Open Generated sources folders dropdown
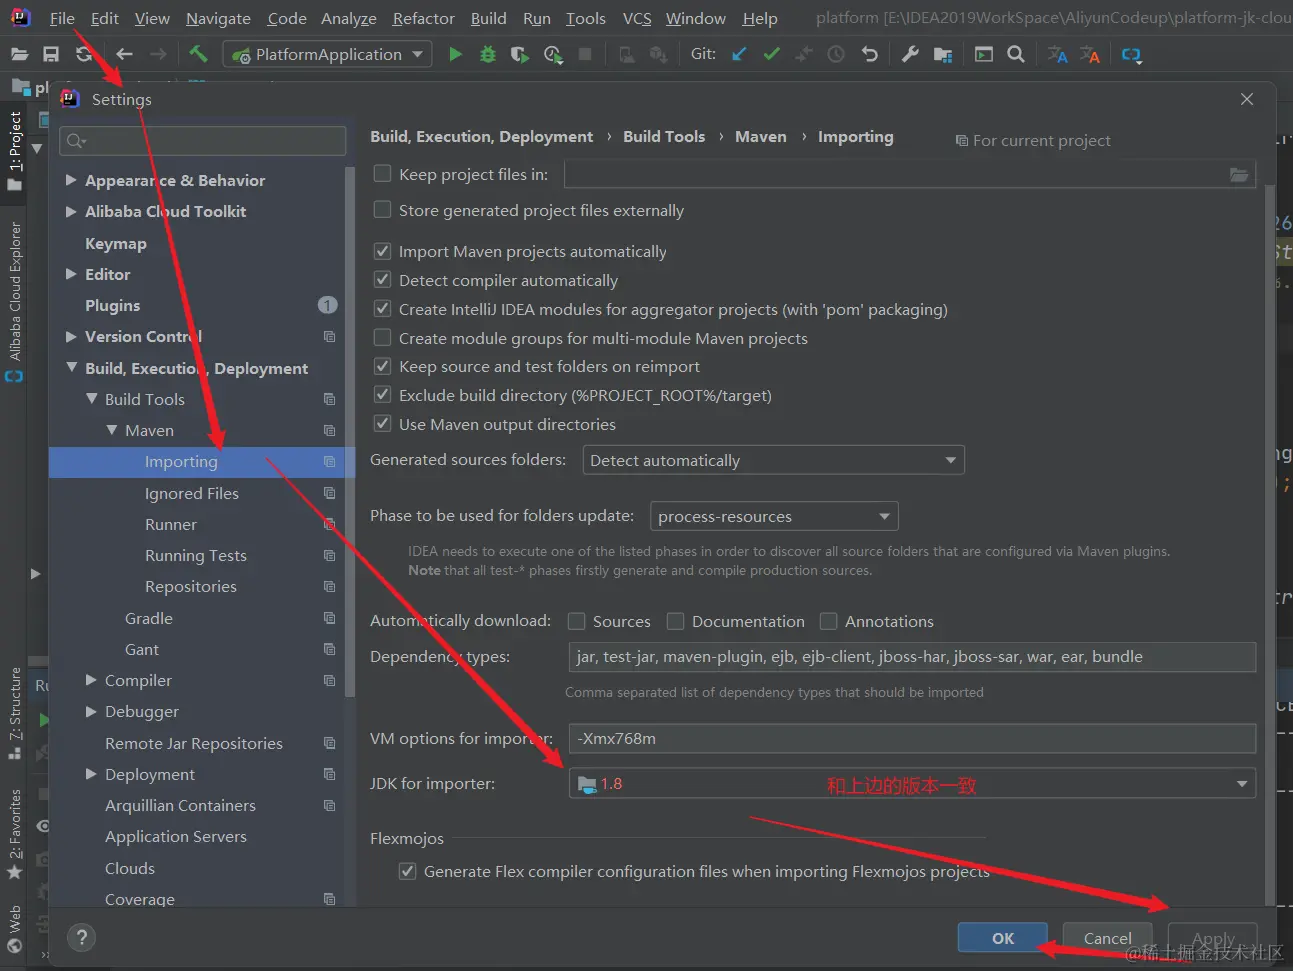 tap(773, 460)
